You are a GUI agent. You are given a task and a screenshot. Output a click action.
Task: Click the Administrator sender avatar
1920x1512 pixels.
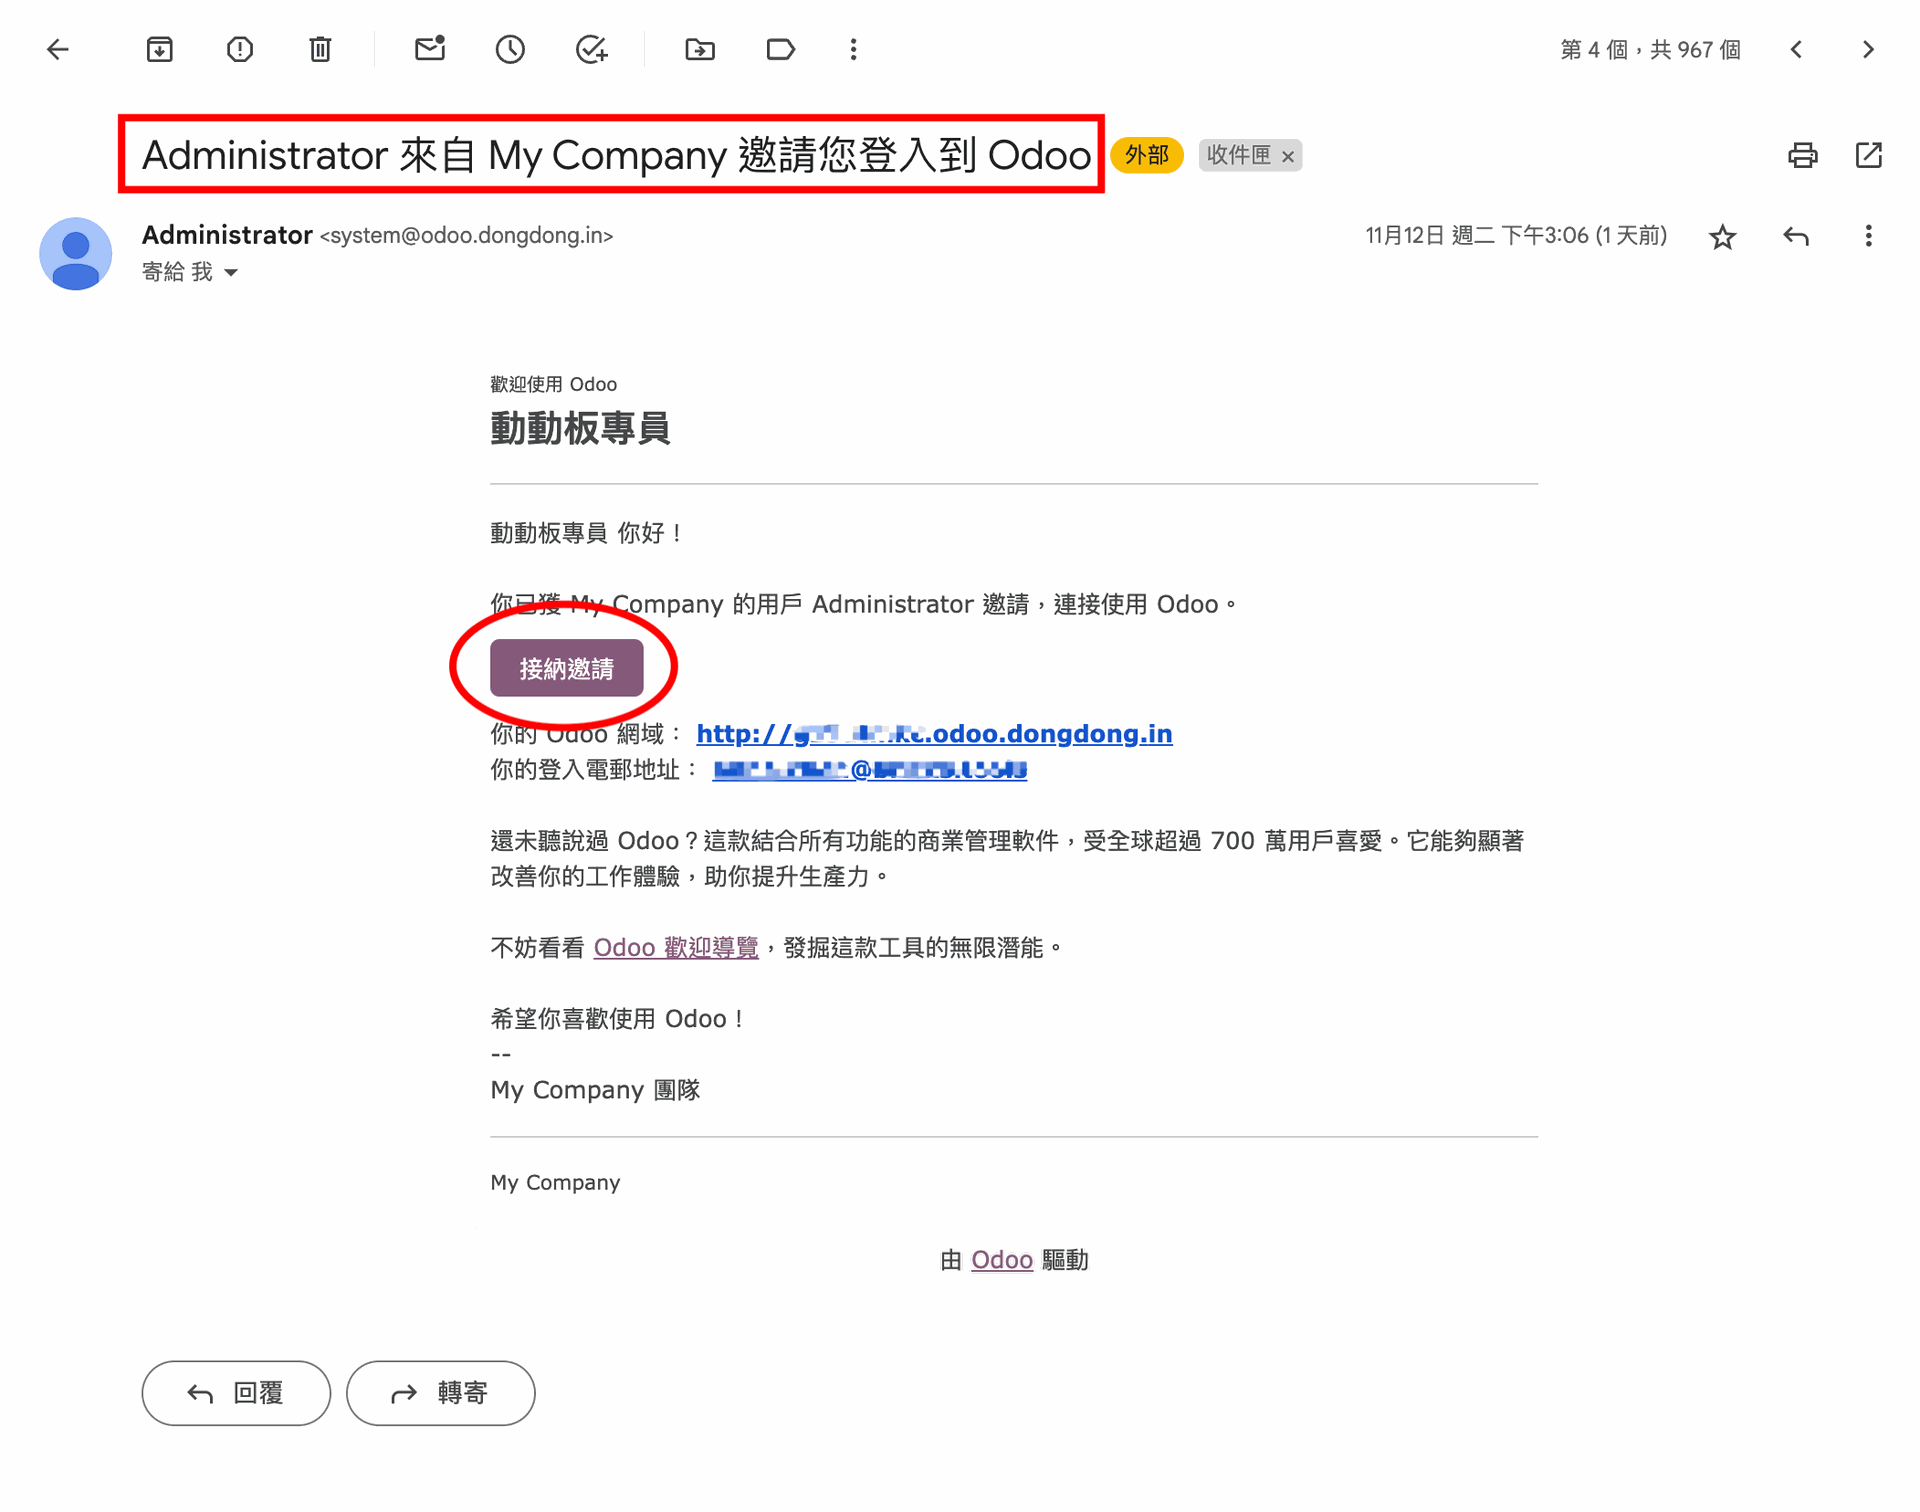pyautogui.click(x=75, y=253)
